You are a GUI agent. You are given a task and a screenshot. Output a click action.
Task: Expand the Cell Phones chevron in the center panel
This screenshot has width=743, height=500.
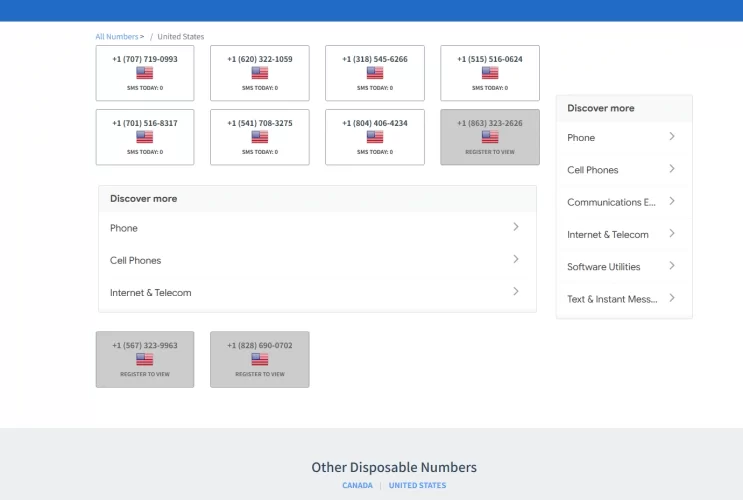(516, 259)
